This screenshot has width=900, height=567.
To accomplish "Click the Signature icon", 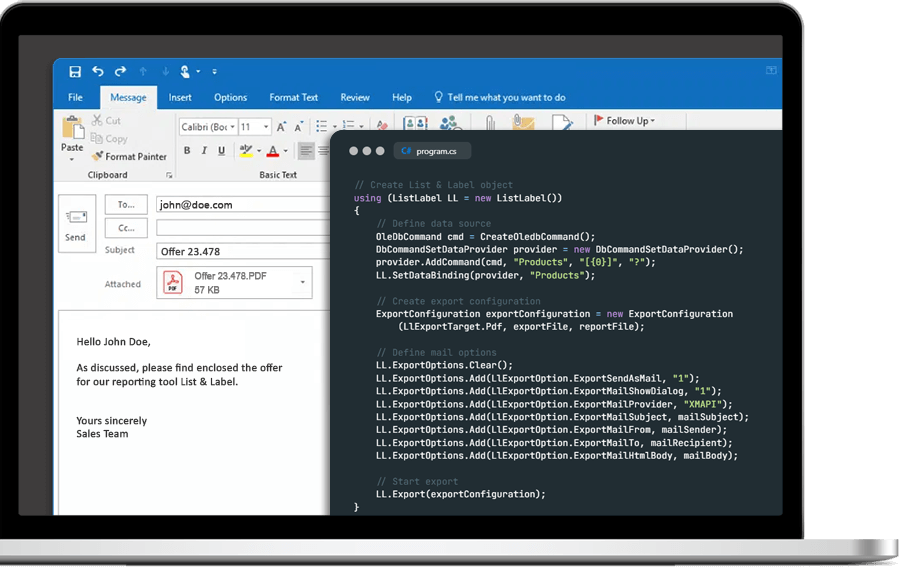I will [x=561, y=123].
